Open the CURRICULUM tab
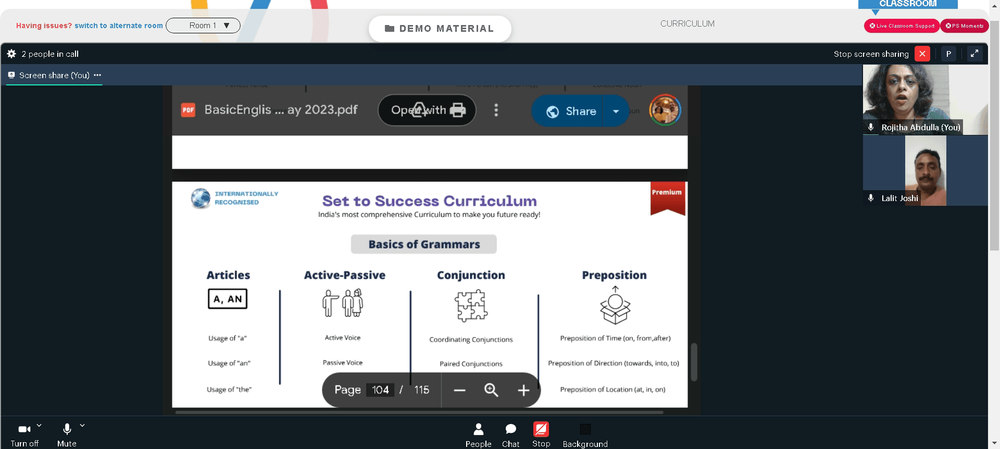This screenshot has width=1000, height=449. click(687, 24)
